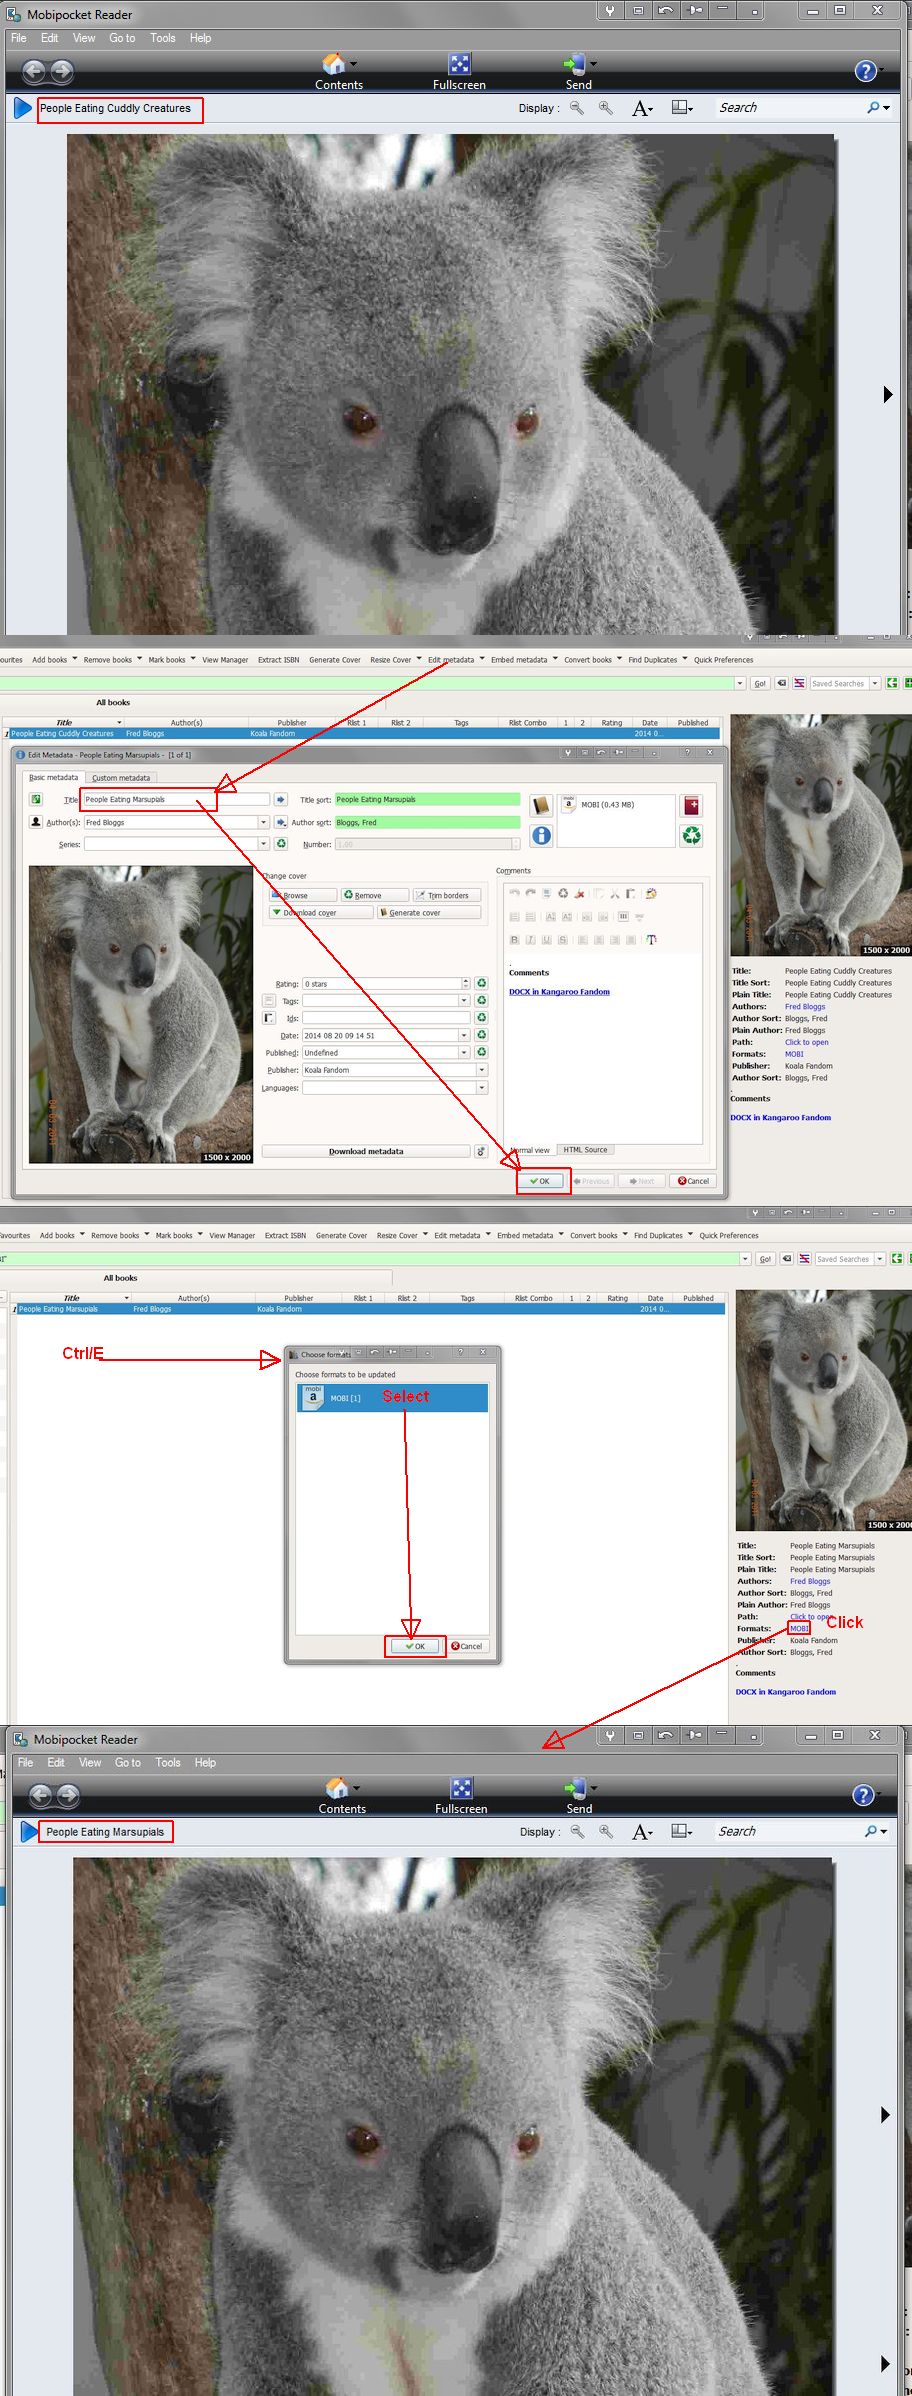The width and height of the screenshot is (912, 2396).
Task: Open Edit menu in the Marsupials reader
Action: click(x=56, y=1762)
